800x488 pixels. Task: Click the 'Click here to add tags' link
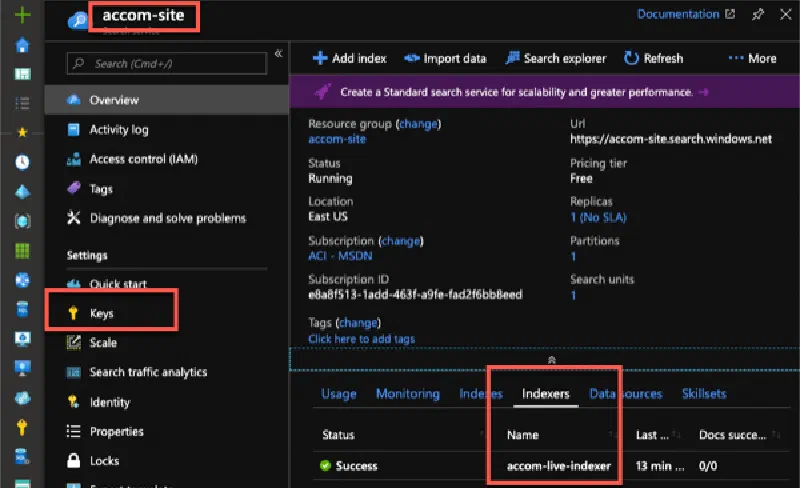coord(361,339)
